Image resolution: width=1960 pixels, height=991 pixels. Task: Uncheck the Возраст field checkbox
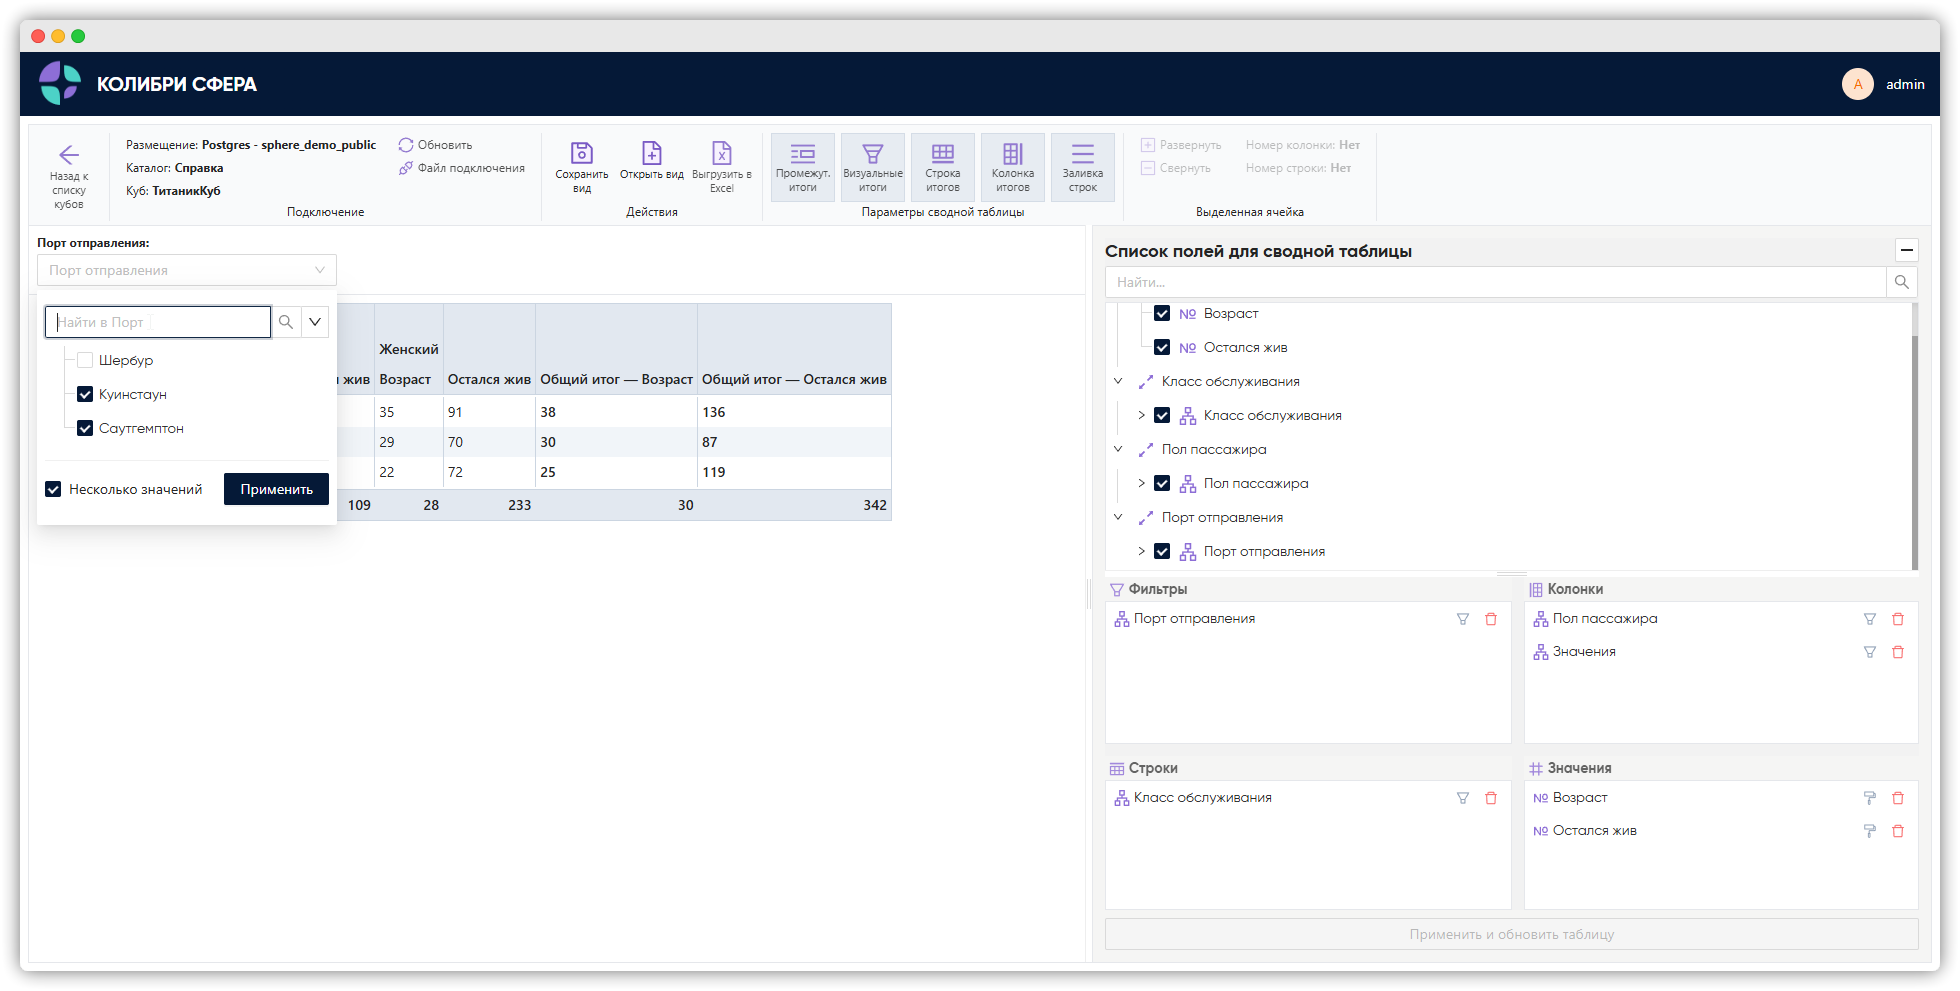1162,313
